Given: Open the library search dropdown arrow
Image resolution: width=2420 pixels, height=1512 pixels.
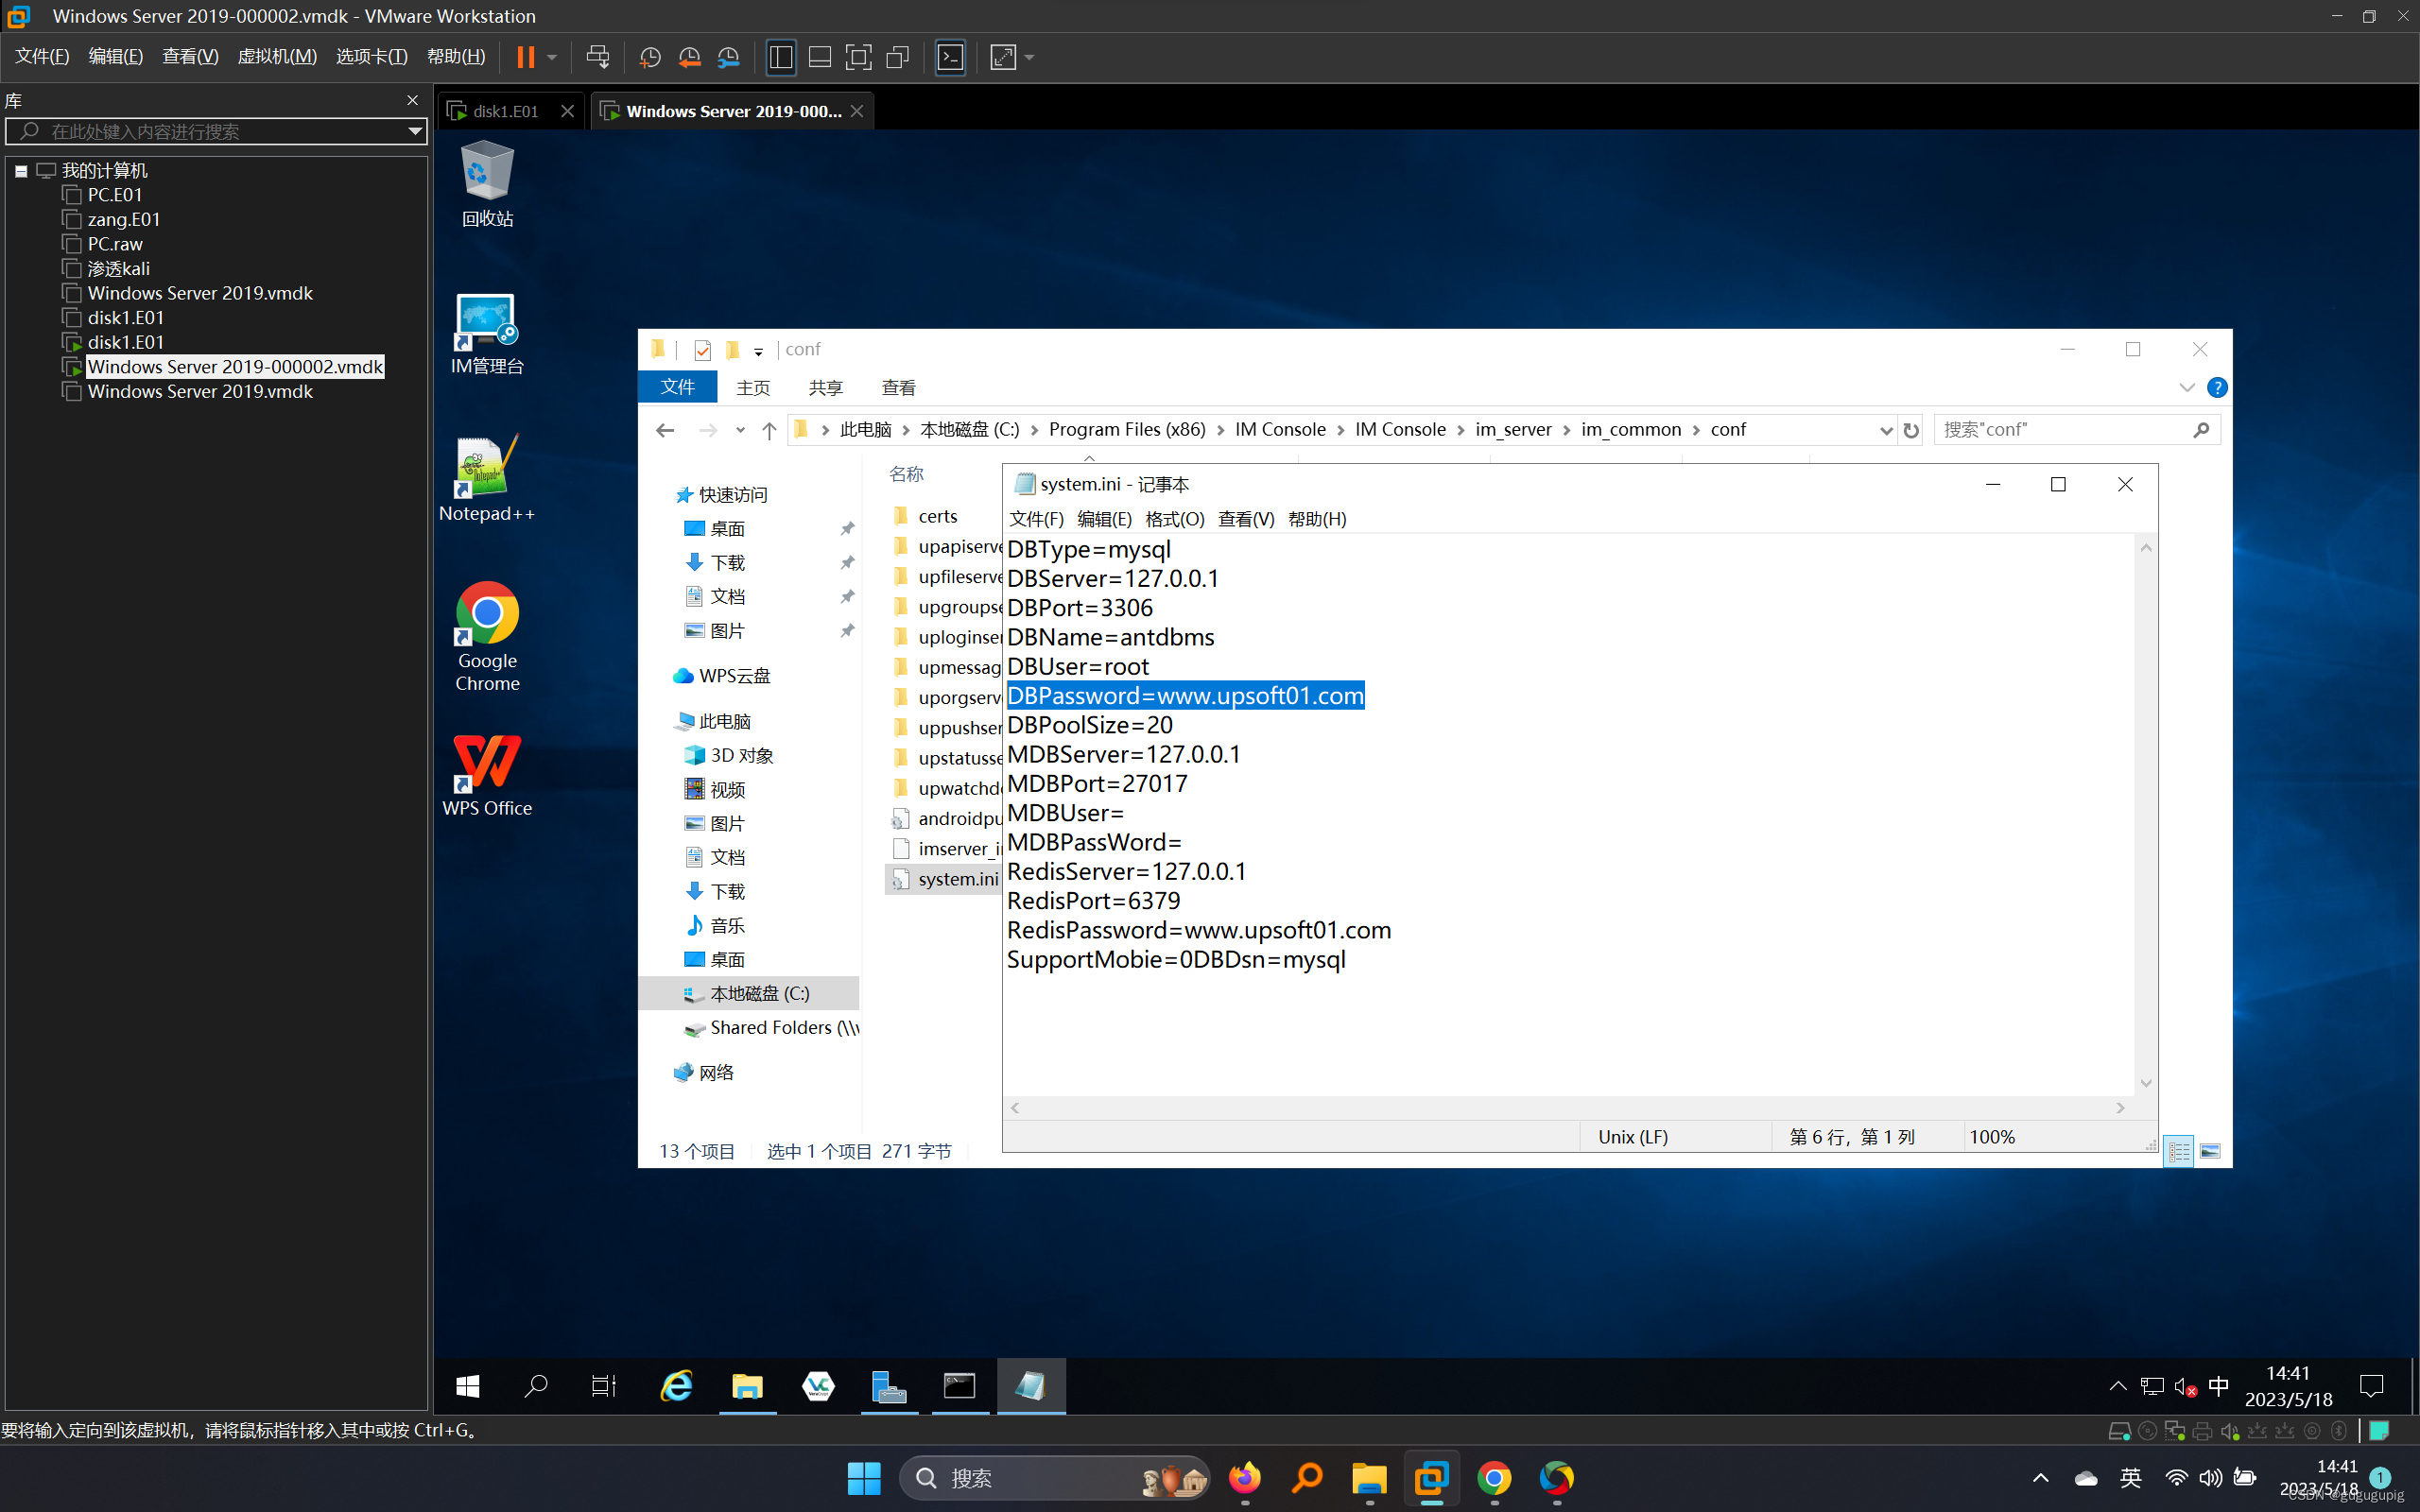Looking at the screenshot, I should point(414,131).
